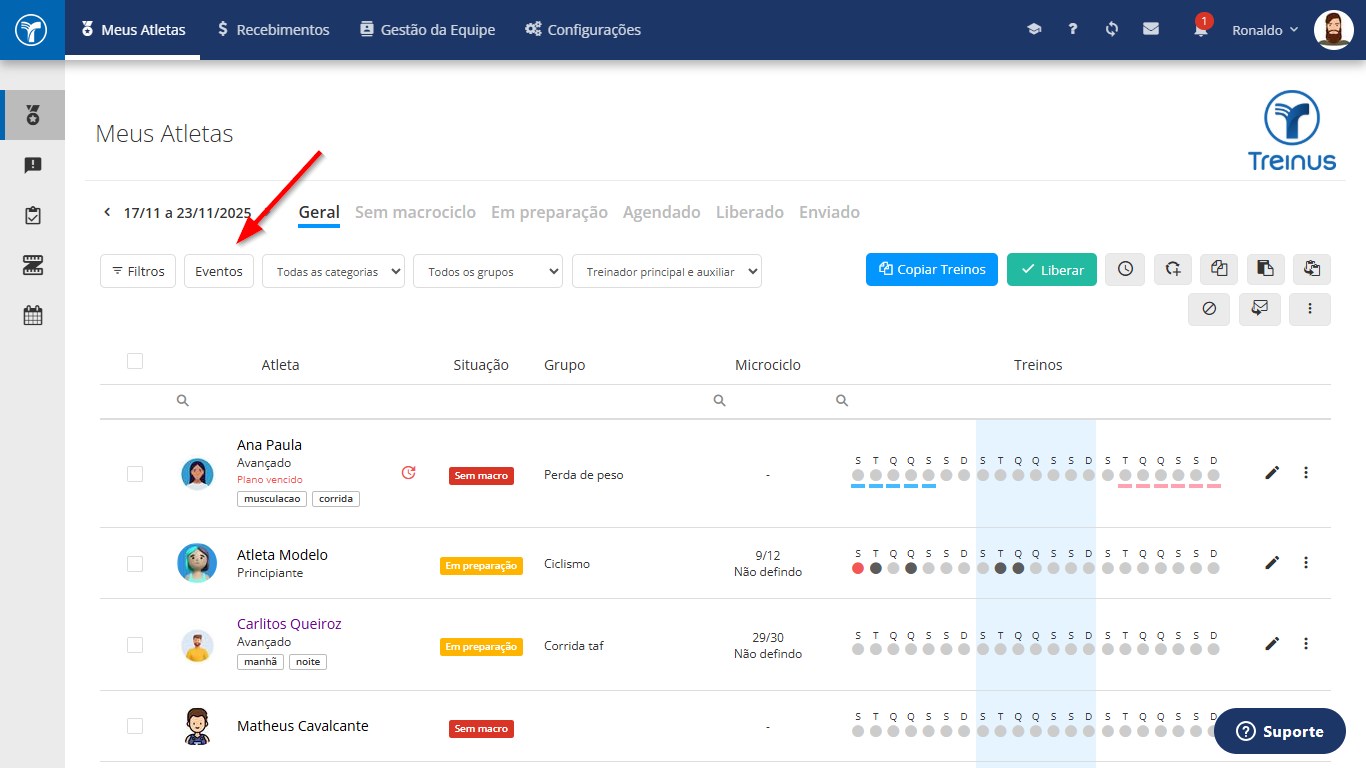1366x768 pixels.
Task: Open the Z-strip sidebar icon
Action: [33, 265]
